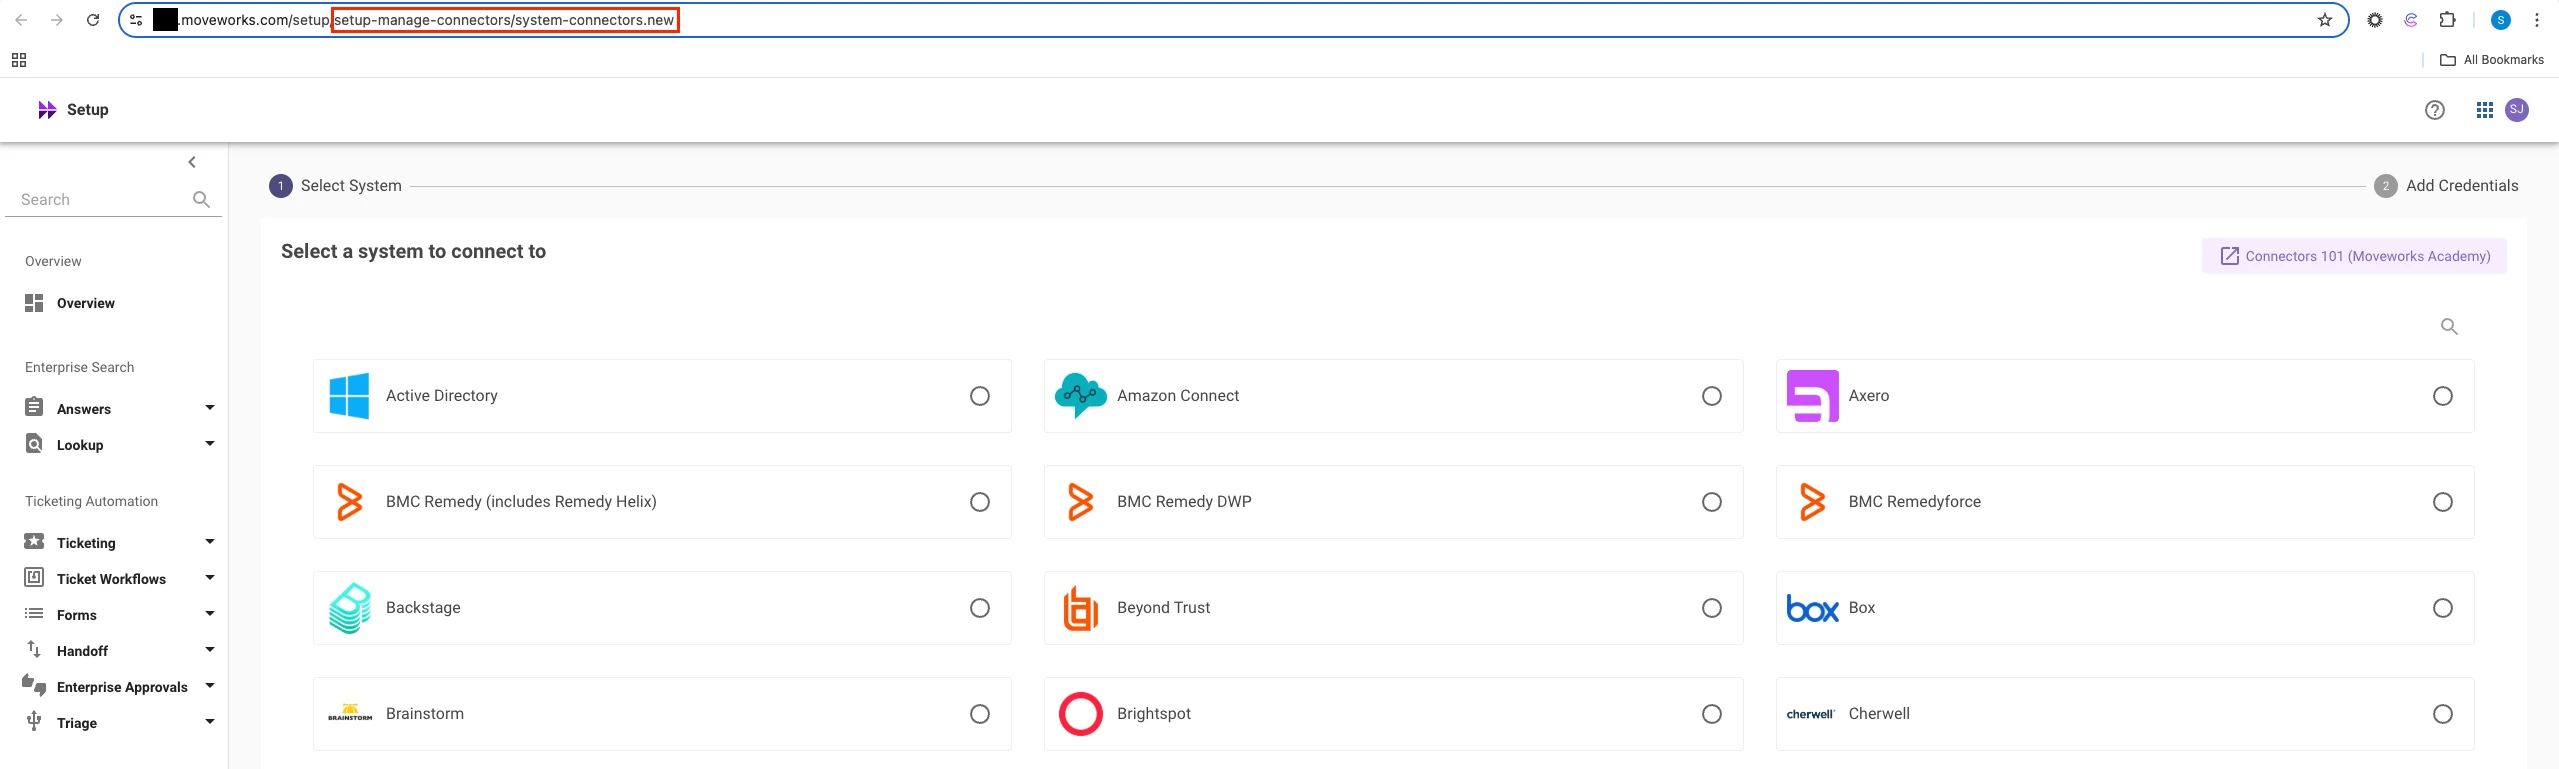
Task: Expand the Triage dropdown arrow
Action: click(x=210, y=722)
